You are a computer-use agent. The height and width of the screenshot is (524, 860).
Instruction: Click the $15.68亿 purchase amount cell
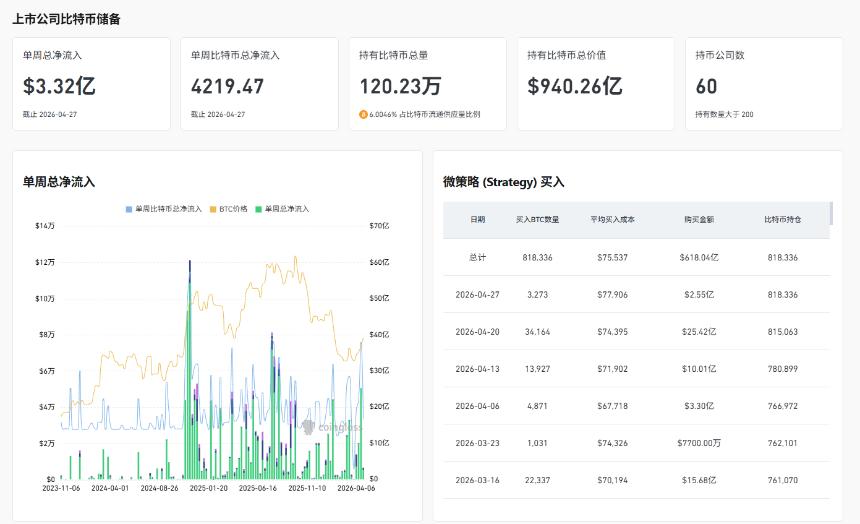pos(699,480)
